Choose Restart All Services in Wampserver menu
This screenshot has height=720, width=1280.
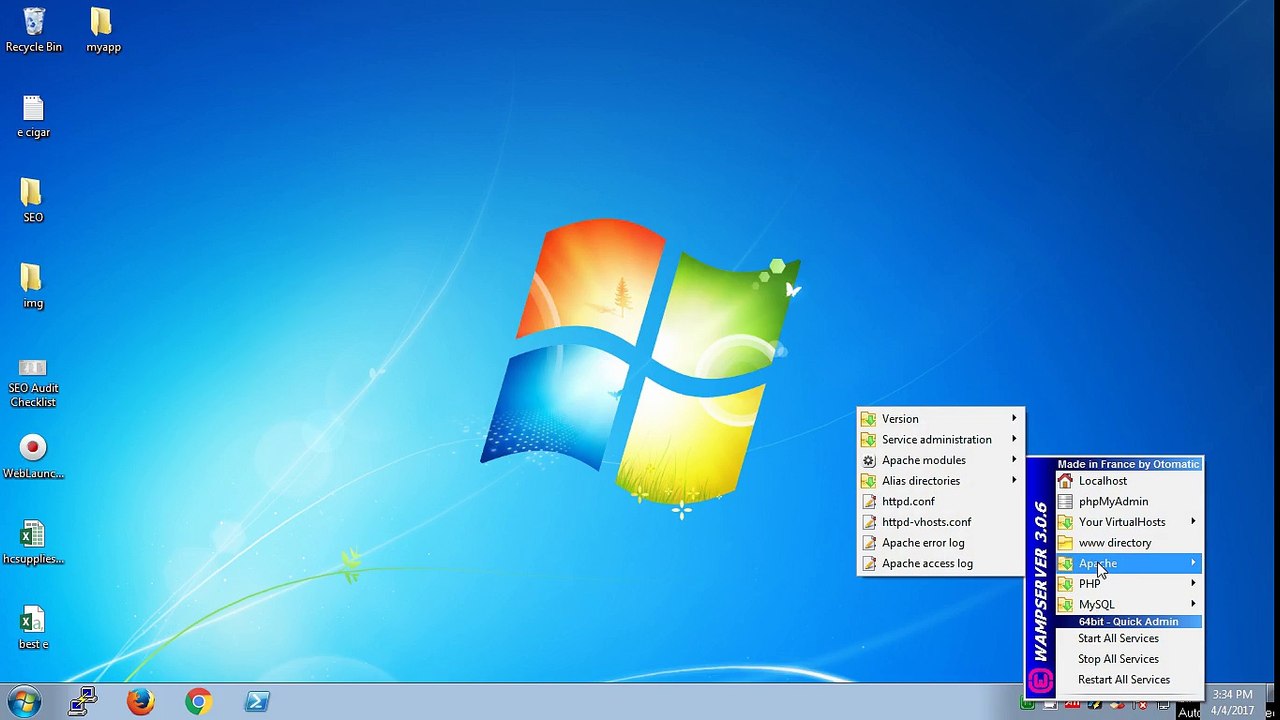pyautogui.click(x=1128, y=680)
